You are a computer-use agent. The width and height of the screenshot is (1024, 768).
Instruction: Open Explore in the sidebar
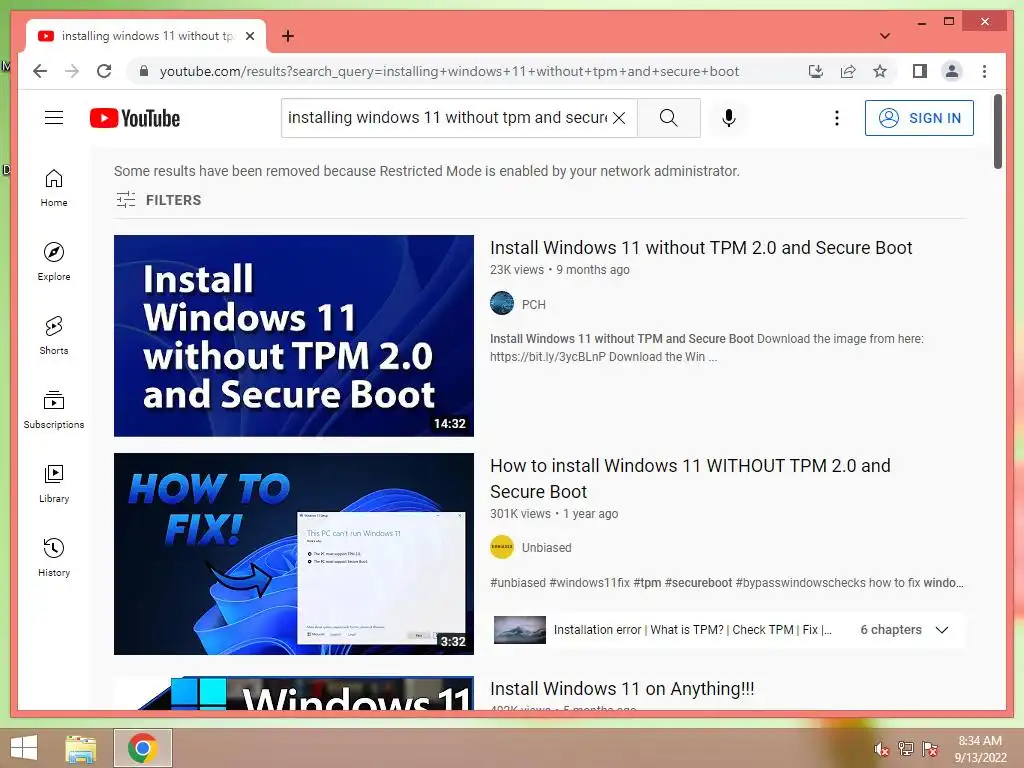click(54, 262)
